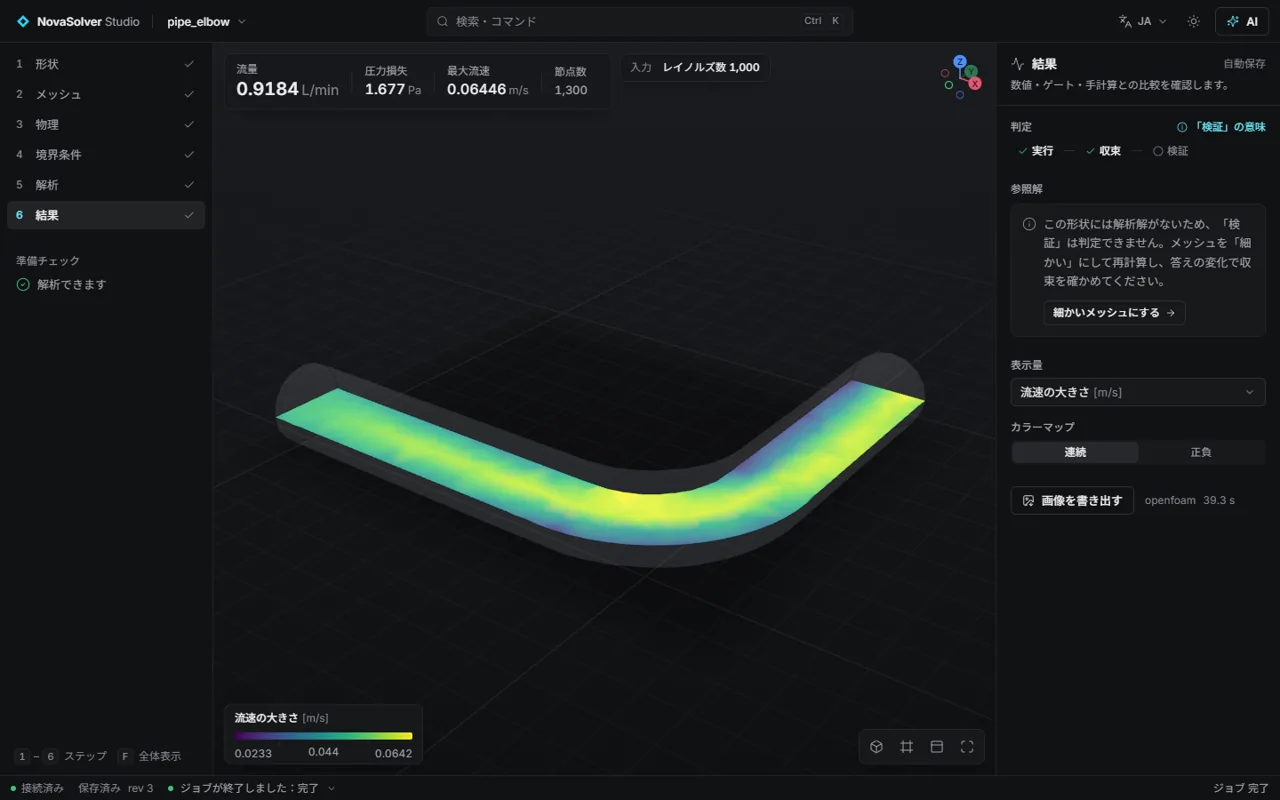This screenshot has height=800, width=1280.
Task: Open the pipe_elbow project dropdown
Action: pyautogui.click(x=206, y=21)
